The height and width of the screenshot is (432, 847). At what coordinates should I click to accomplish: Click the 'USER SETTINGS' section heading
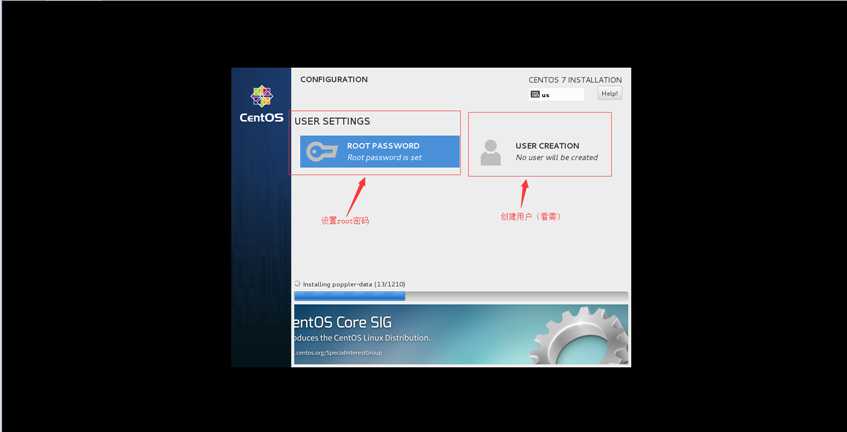coord(332,122)
